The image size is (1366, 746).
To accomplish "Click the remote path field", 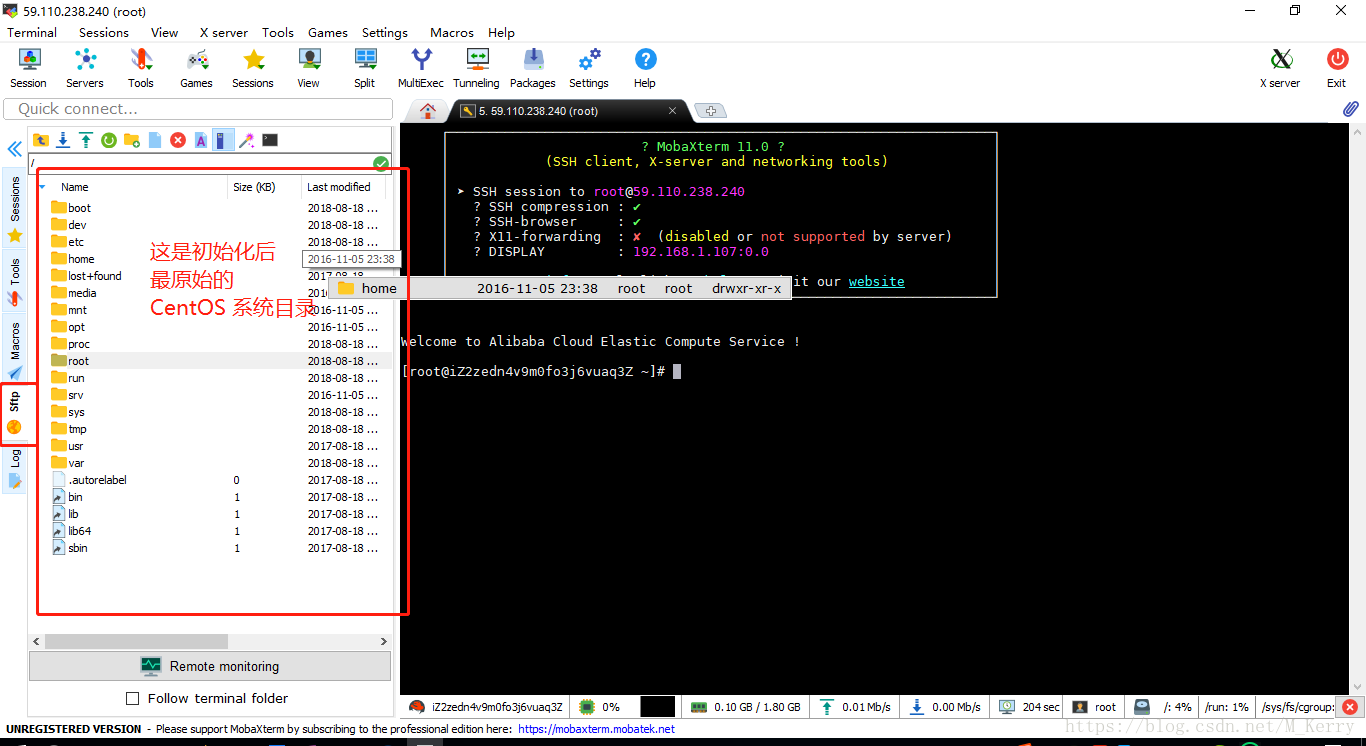I will tap(200, 164).
